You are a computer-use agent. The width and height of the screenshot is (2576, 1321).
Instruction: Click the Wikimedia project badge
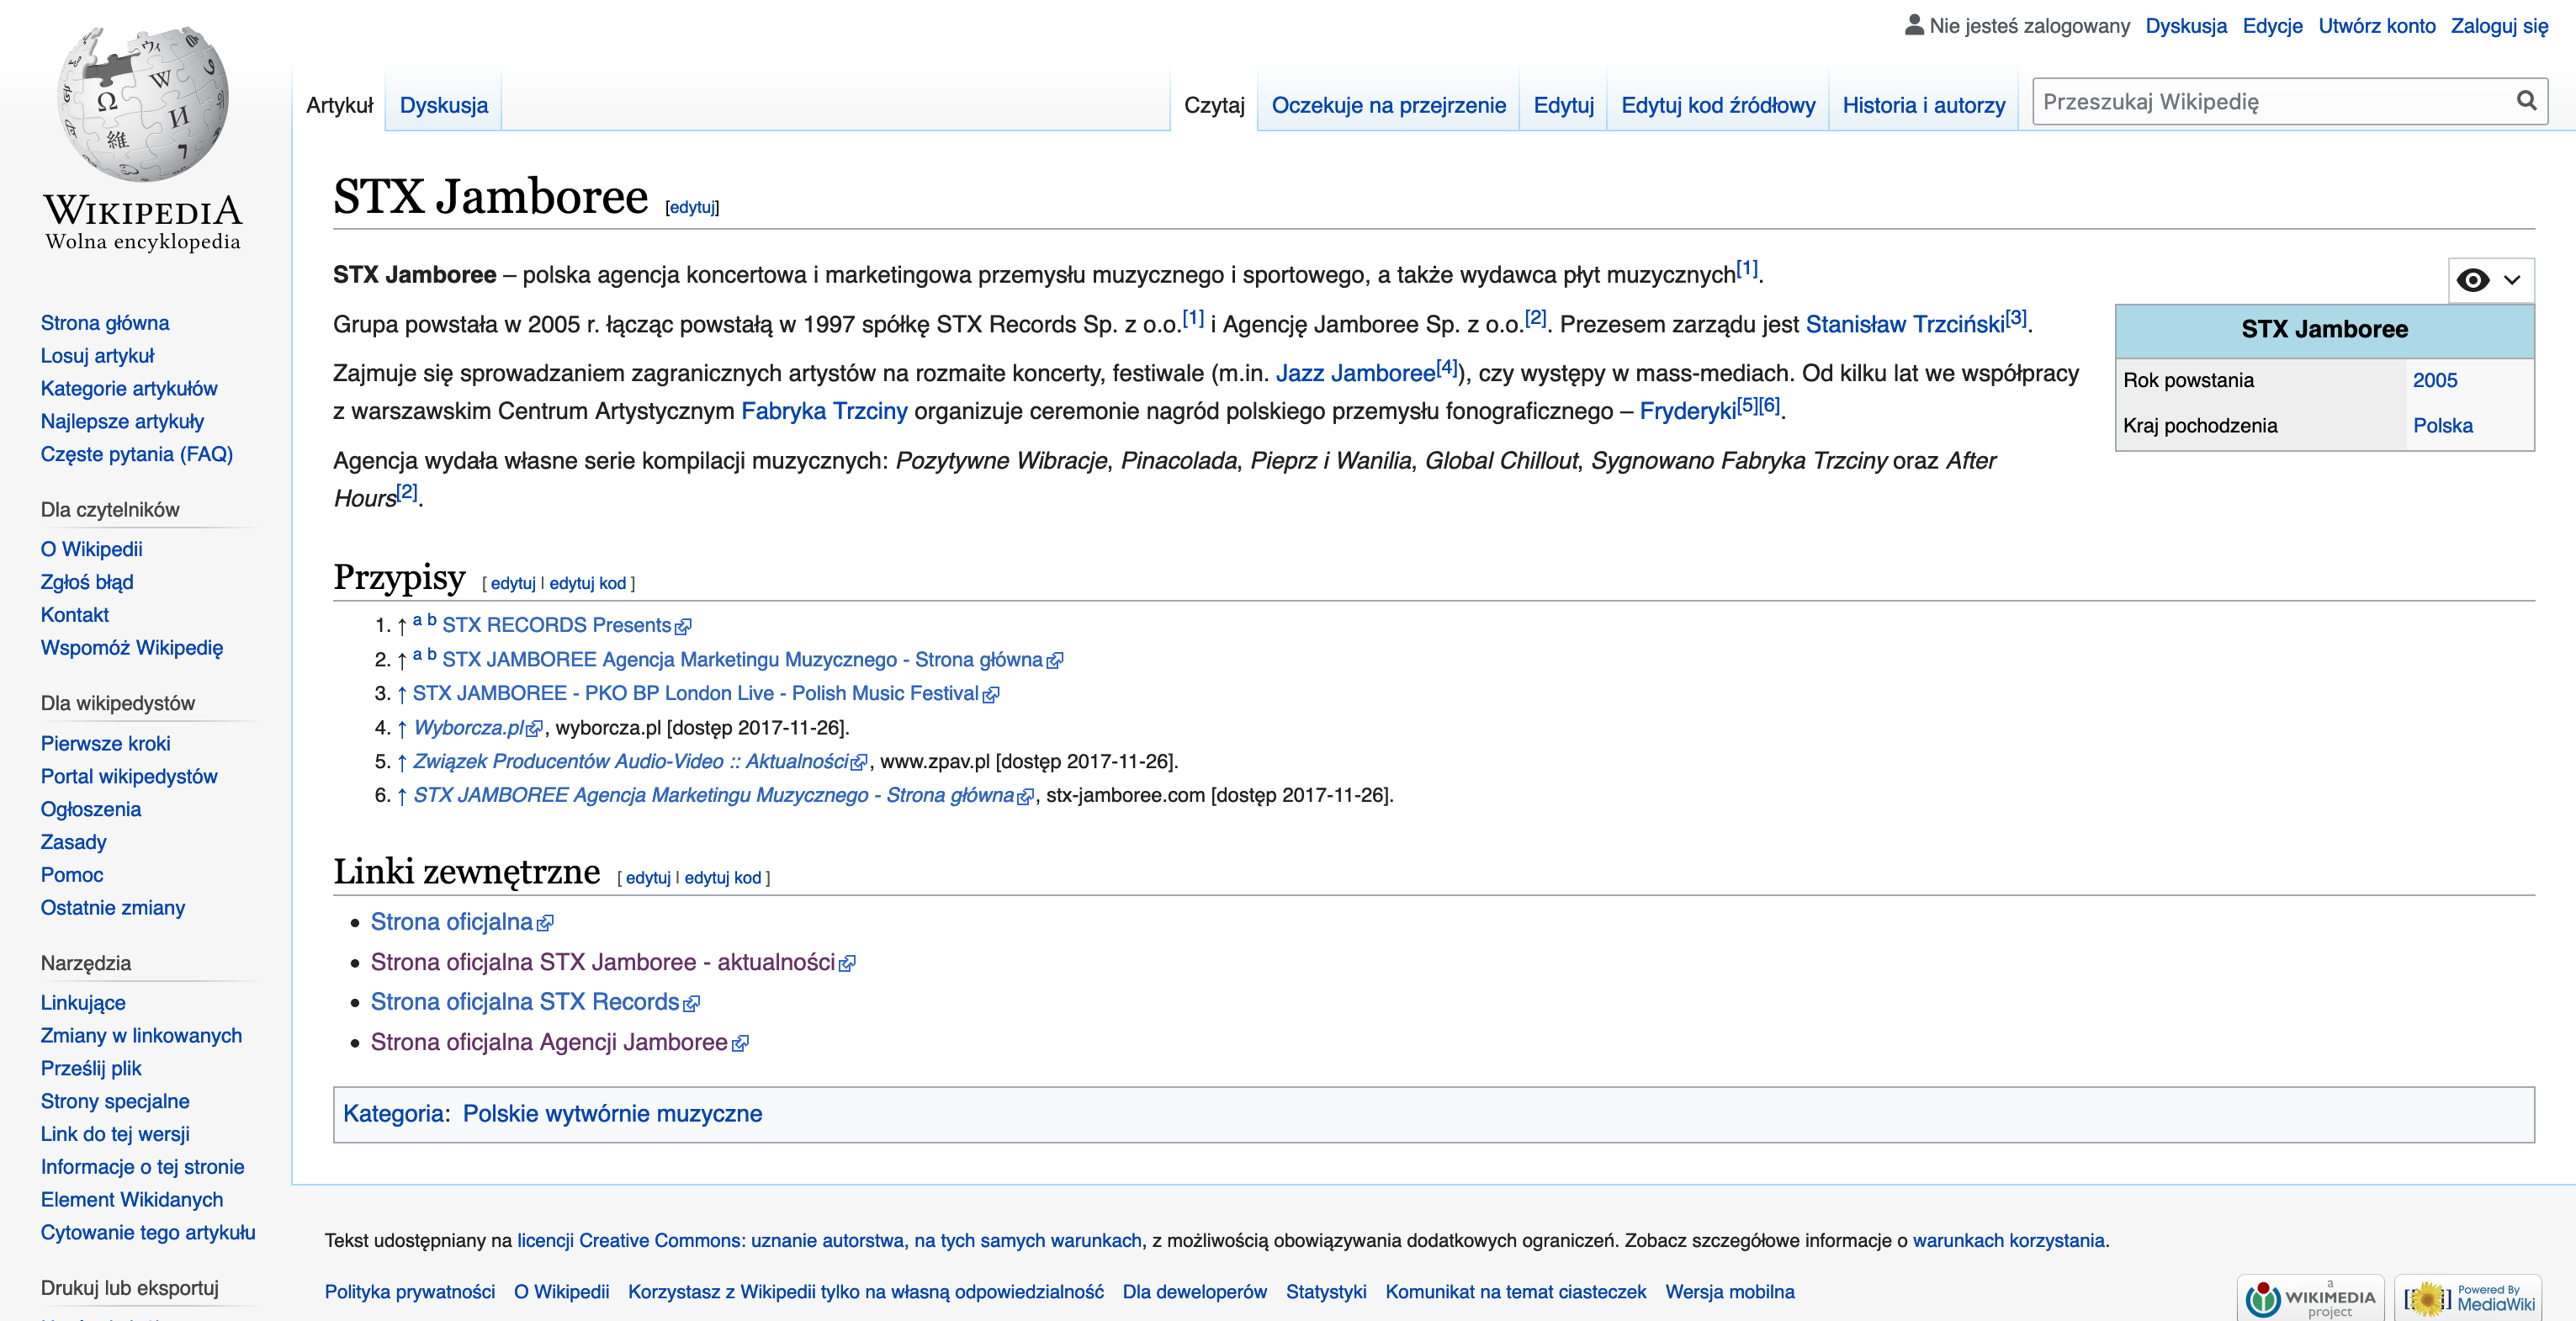2310,1298
